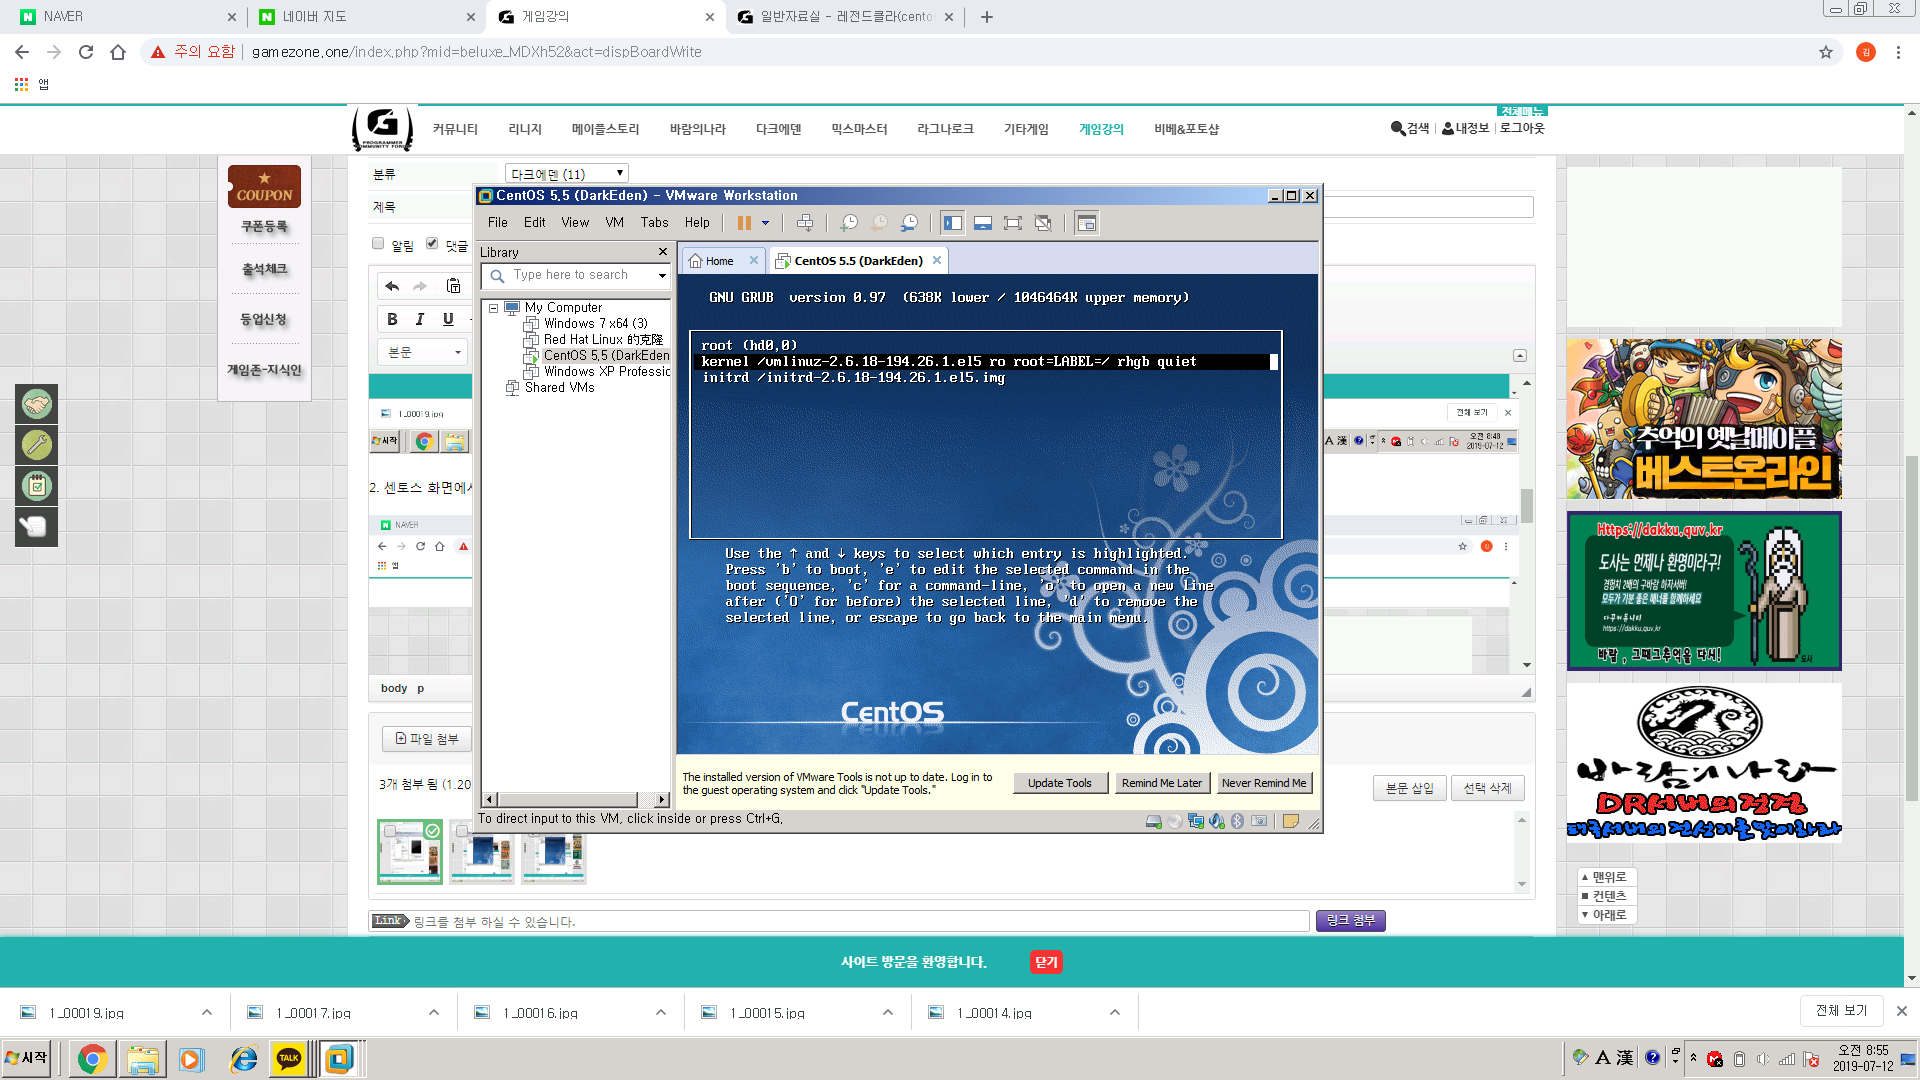Take a snapshot of the virtual machine
The height and width of the screenshot is (1080, 1920).
coord(849,223)
